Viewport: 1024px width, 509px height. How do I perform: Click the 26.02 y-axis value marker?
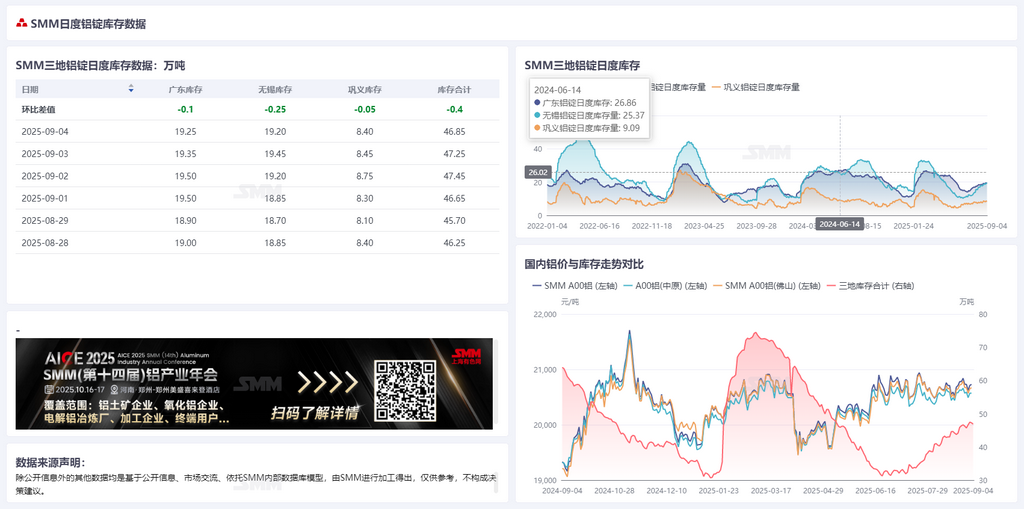537,172
